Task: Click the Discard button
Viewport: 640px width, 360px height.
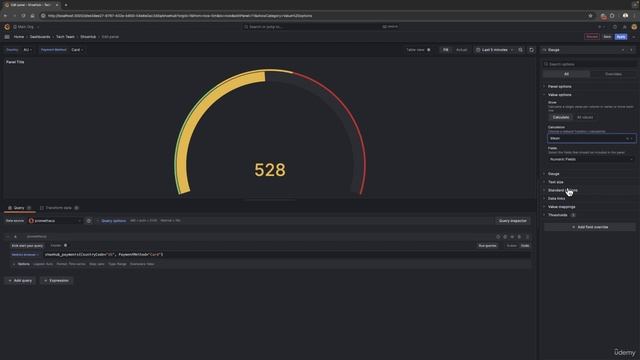Action: [591, 37]
